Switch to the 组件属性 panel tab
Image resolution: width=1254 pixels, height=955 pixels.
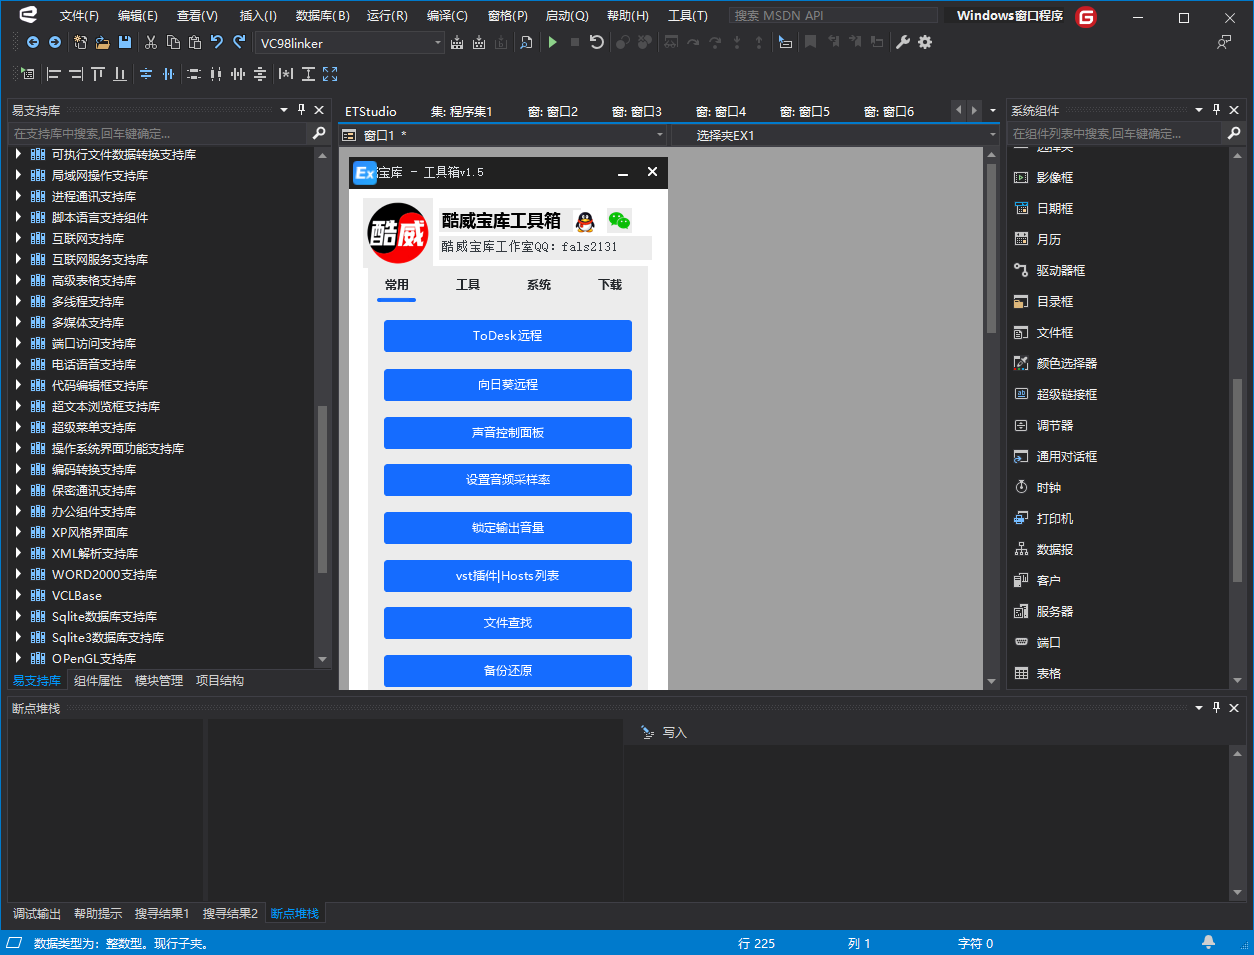click(x=98, y=681)
